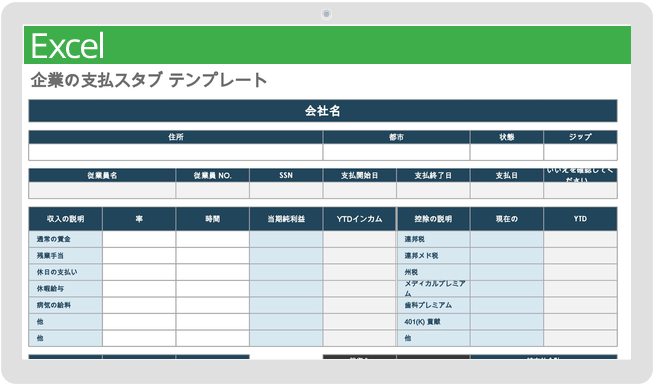
Task: Click the ジップ header cell
Action: point(580,137)
